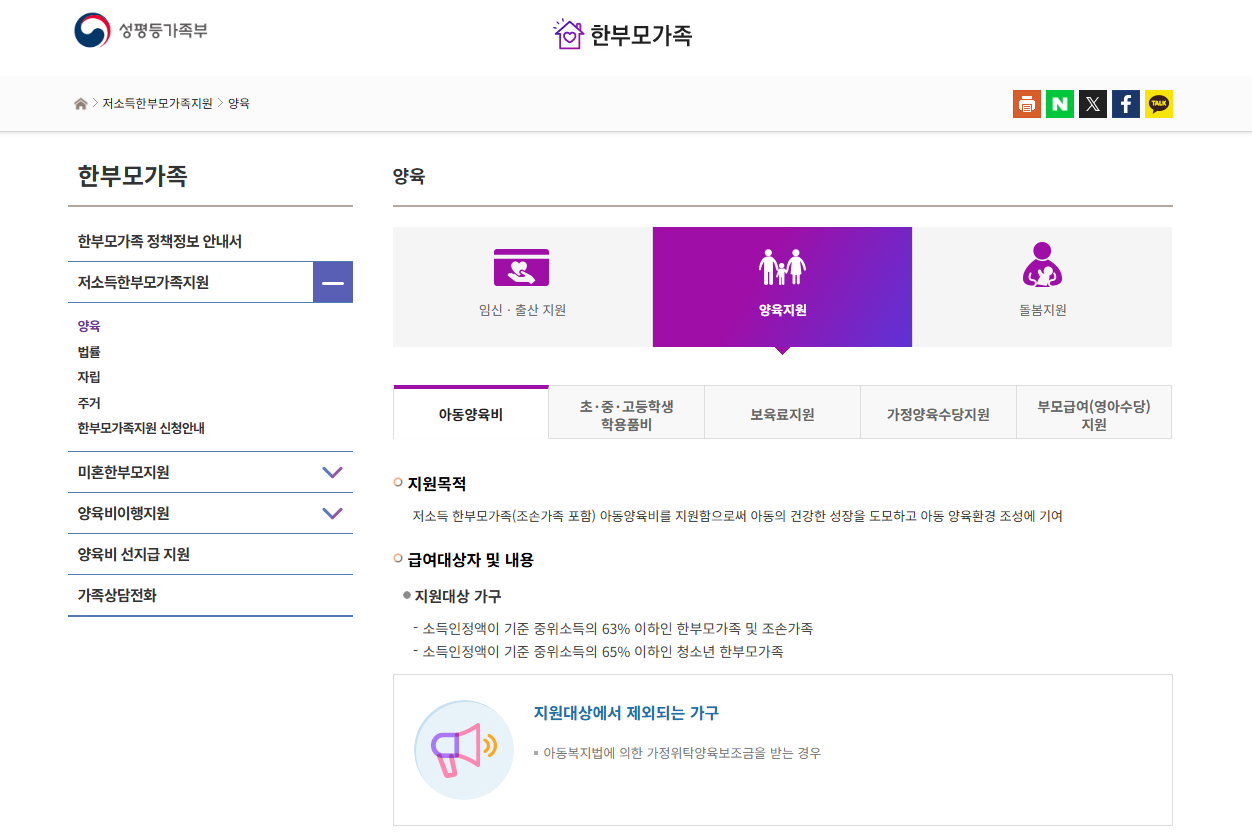Expand the 양육비이행지원 sidebar menu
The height and width of the screenshot is (839, 1252).
pyautogui.click(x=332, y=513)
